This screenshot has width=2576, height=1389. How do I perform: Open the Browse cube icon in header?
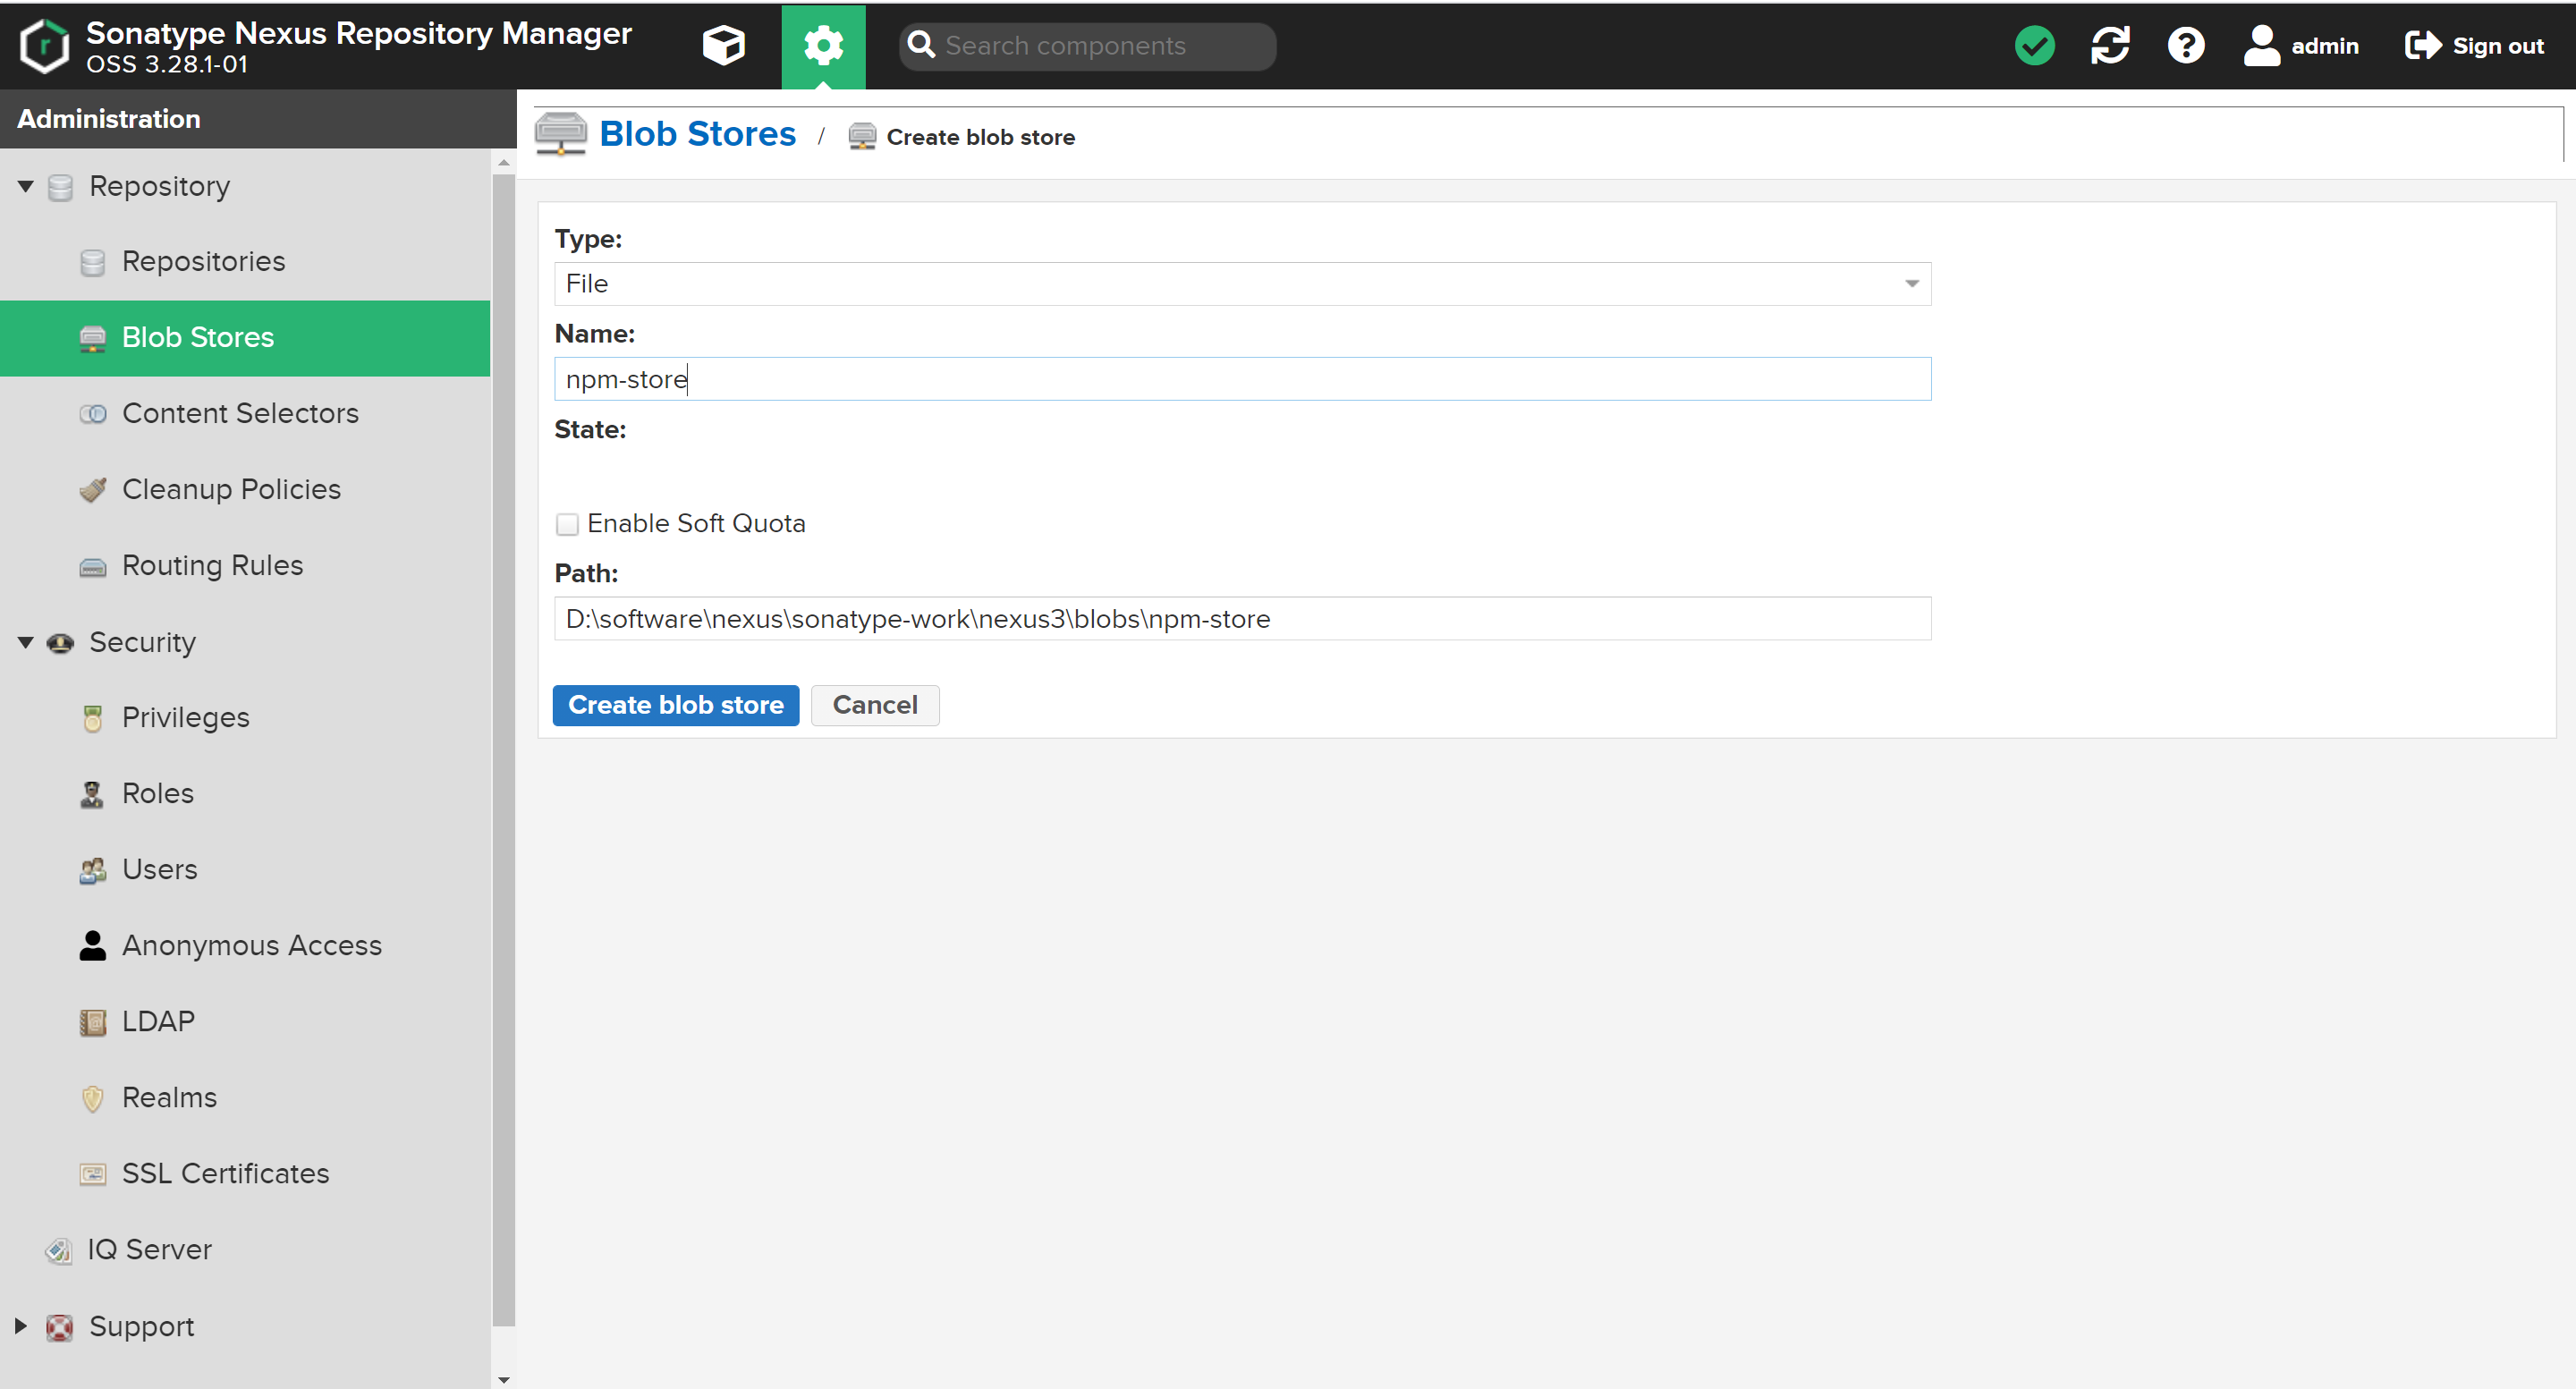(723, 45)
